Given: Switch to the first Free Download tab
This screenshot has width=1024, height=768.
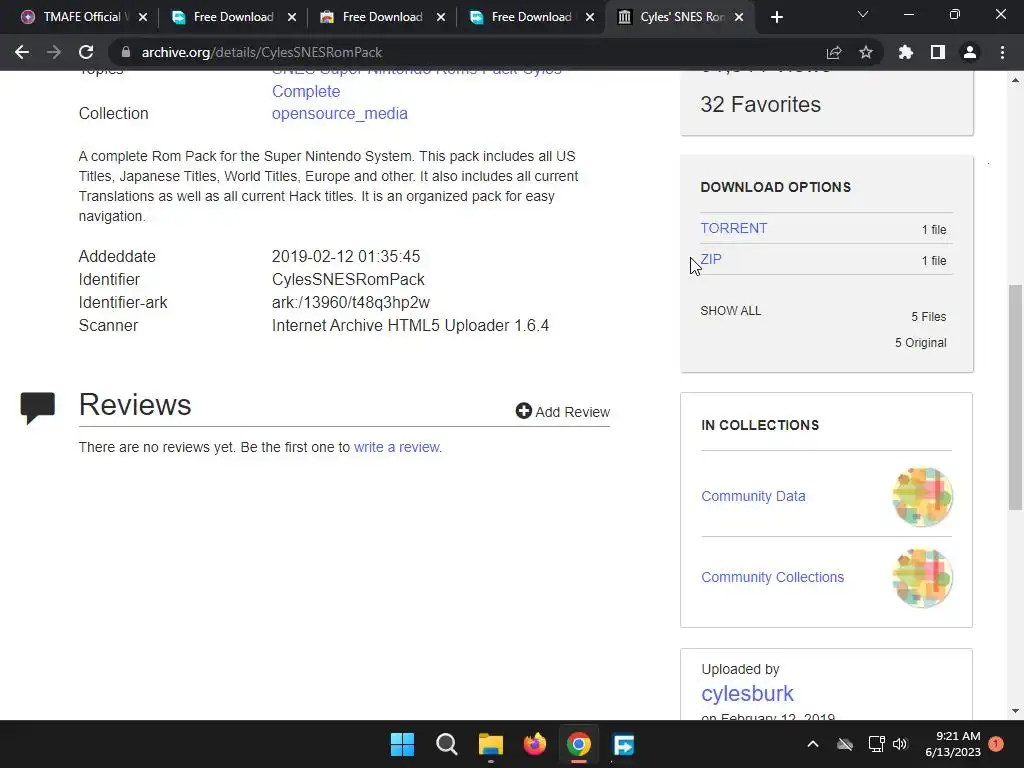Looking at the screenshot, I should [x=233, y=17].
